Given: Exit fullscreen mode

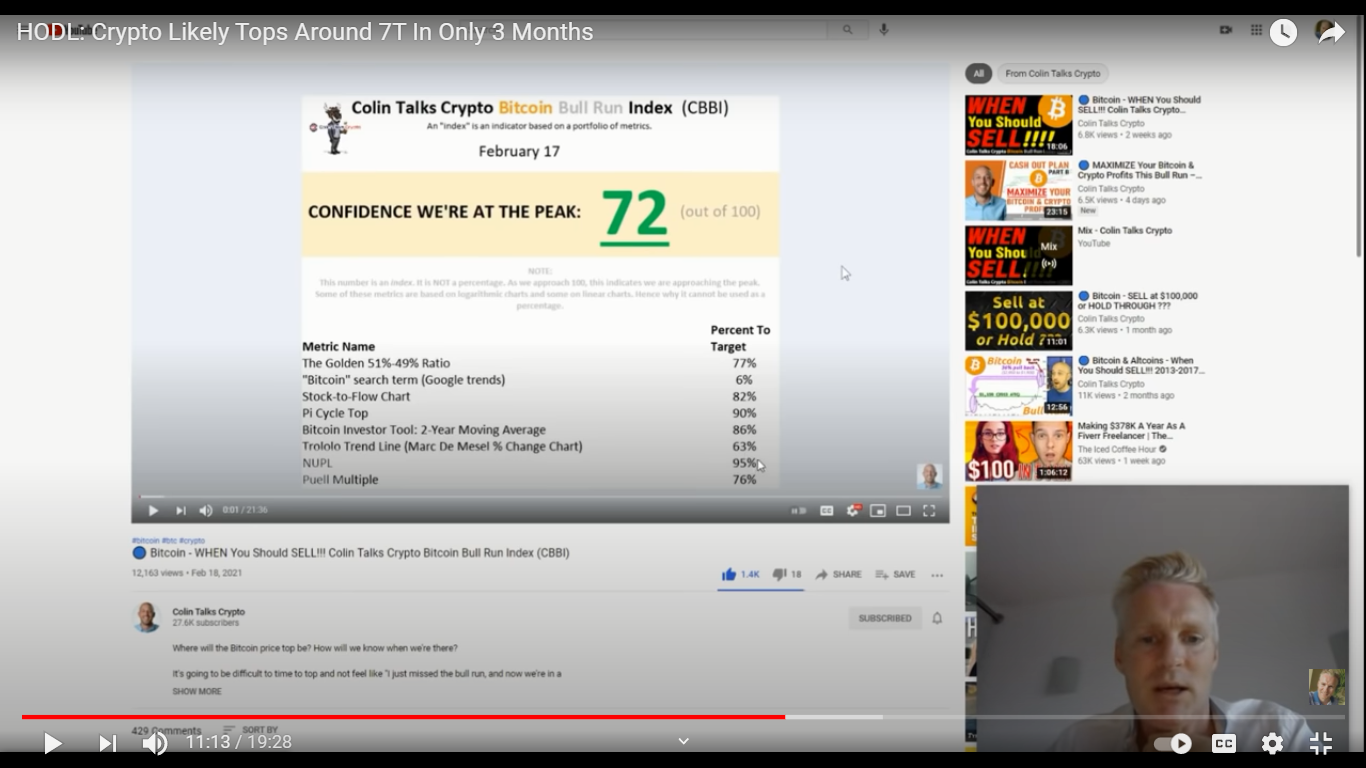Looking at the screenshot, I should tap(1321, 743).
